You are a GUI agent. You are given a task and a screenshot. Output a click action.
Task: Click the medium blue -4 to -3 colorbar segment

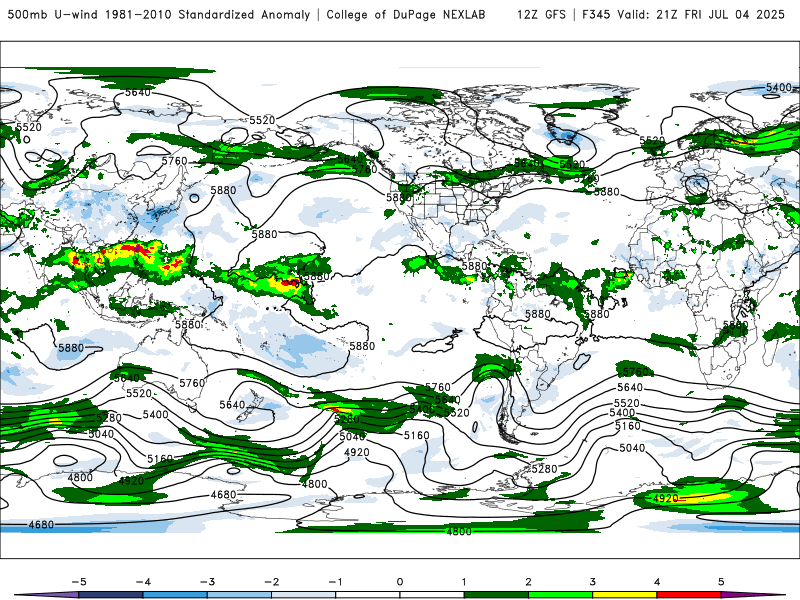click(x=175, y=595)
